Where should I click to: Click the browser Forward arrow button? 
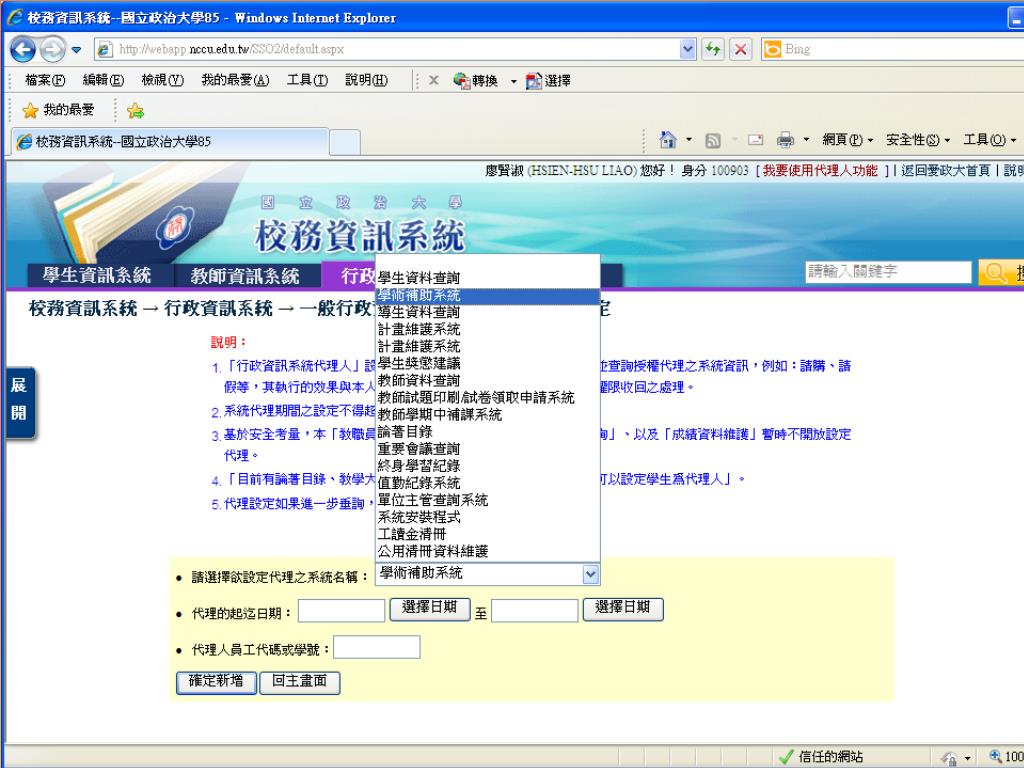[x=52, y=50]
